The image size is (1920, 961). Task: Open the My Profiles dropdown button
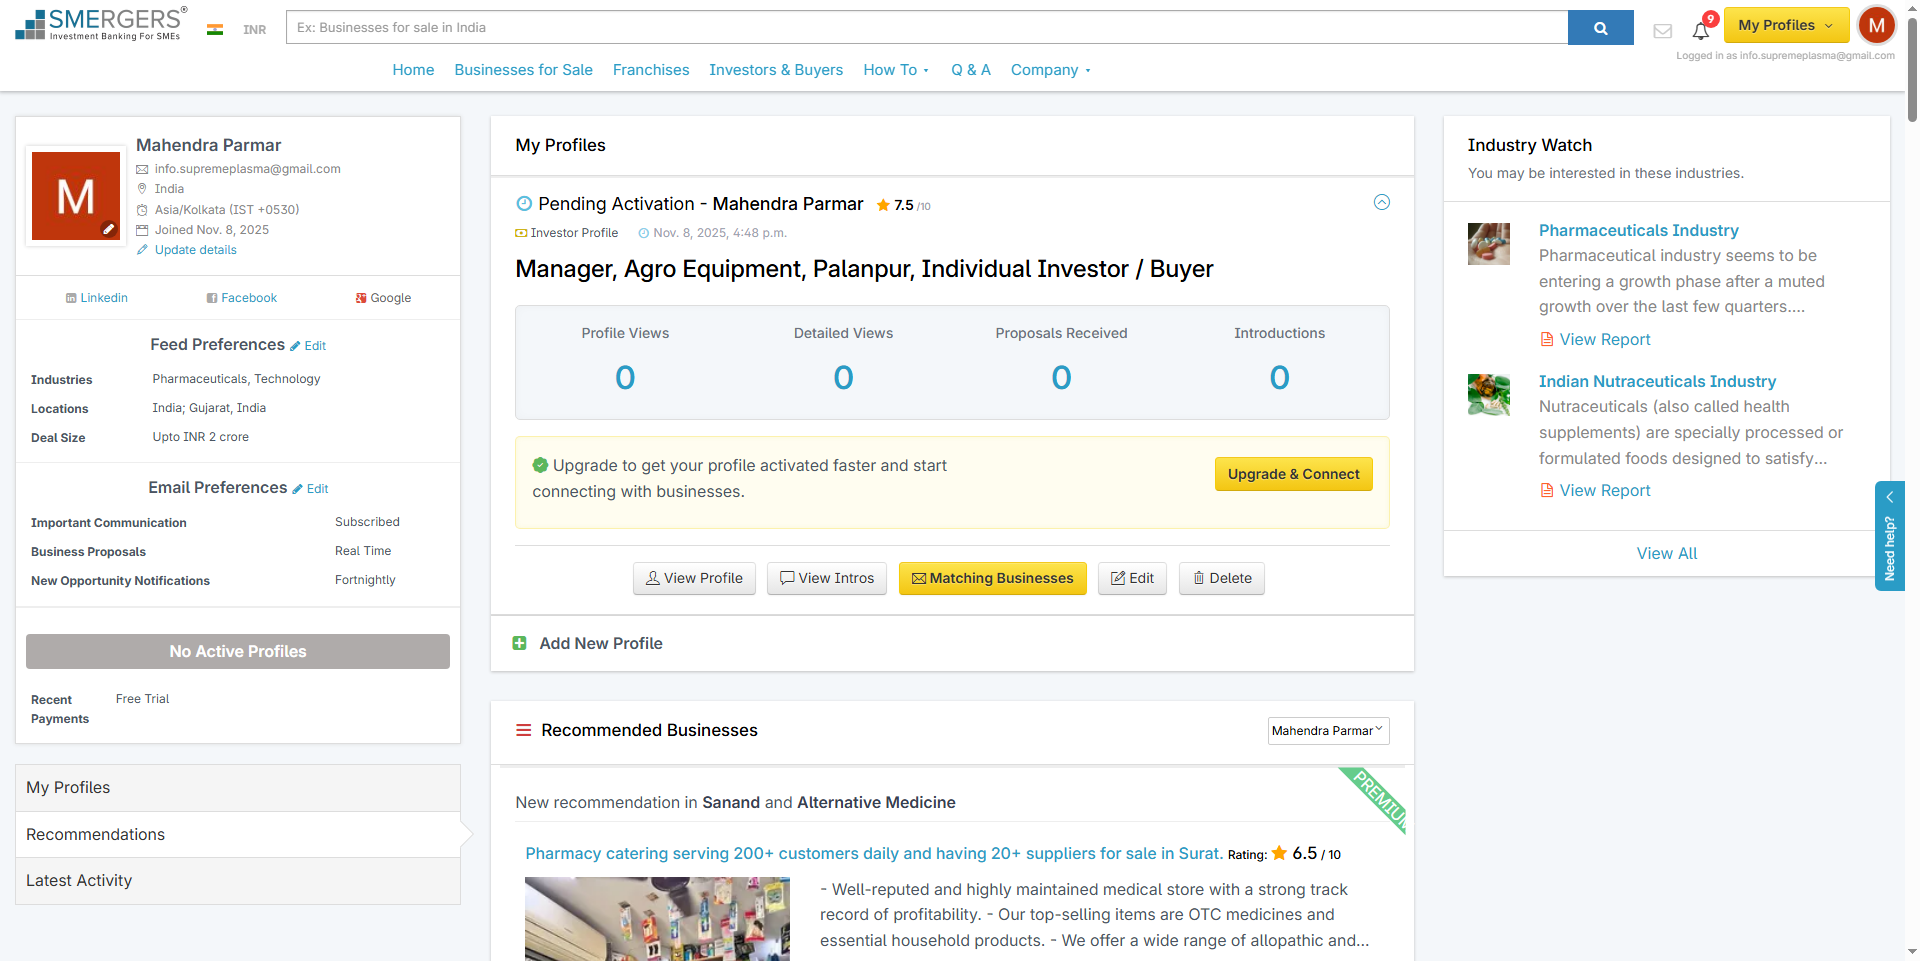click(1785, 26)
